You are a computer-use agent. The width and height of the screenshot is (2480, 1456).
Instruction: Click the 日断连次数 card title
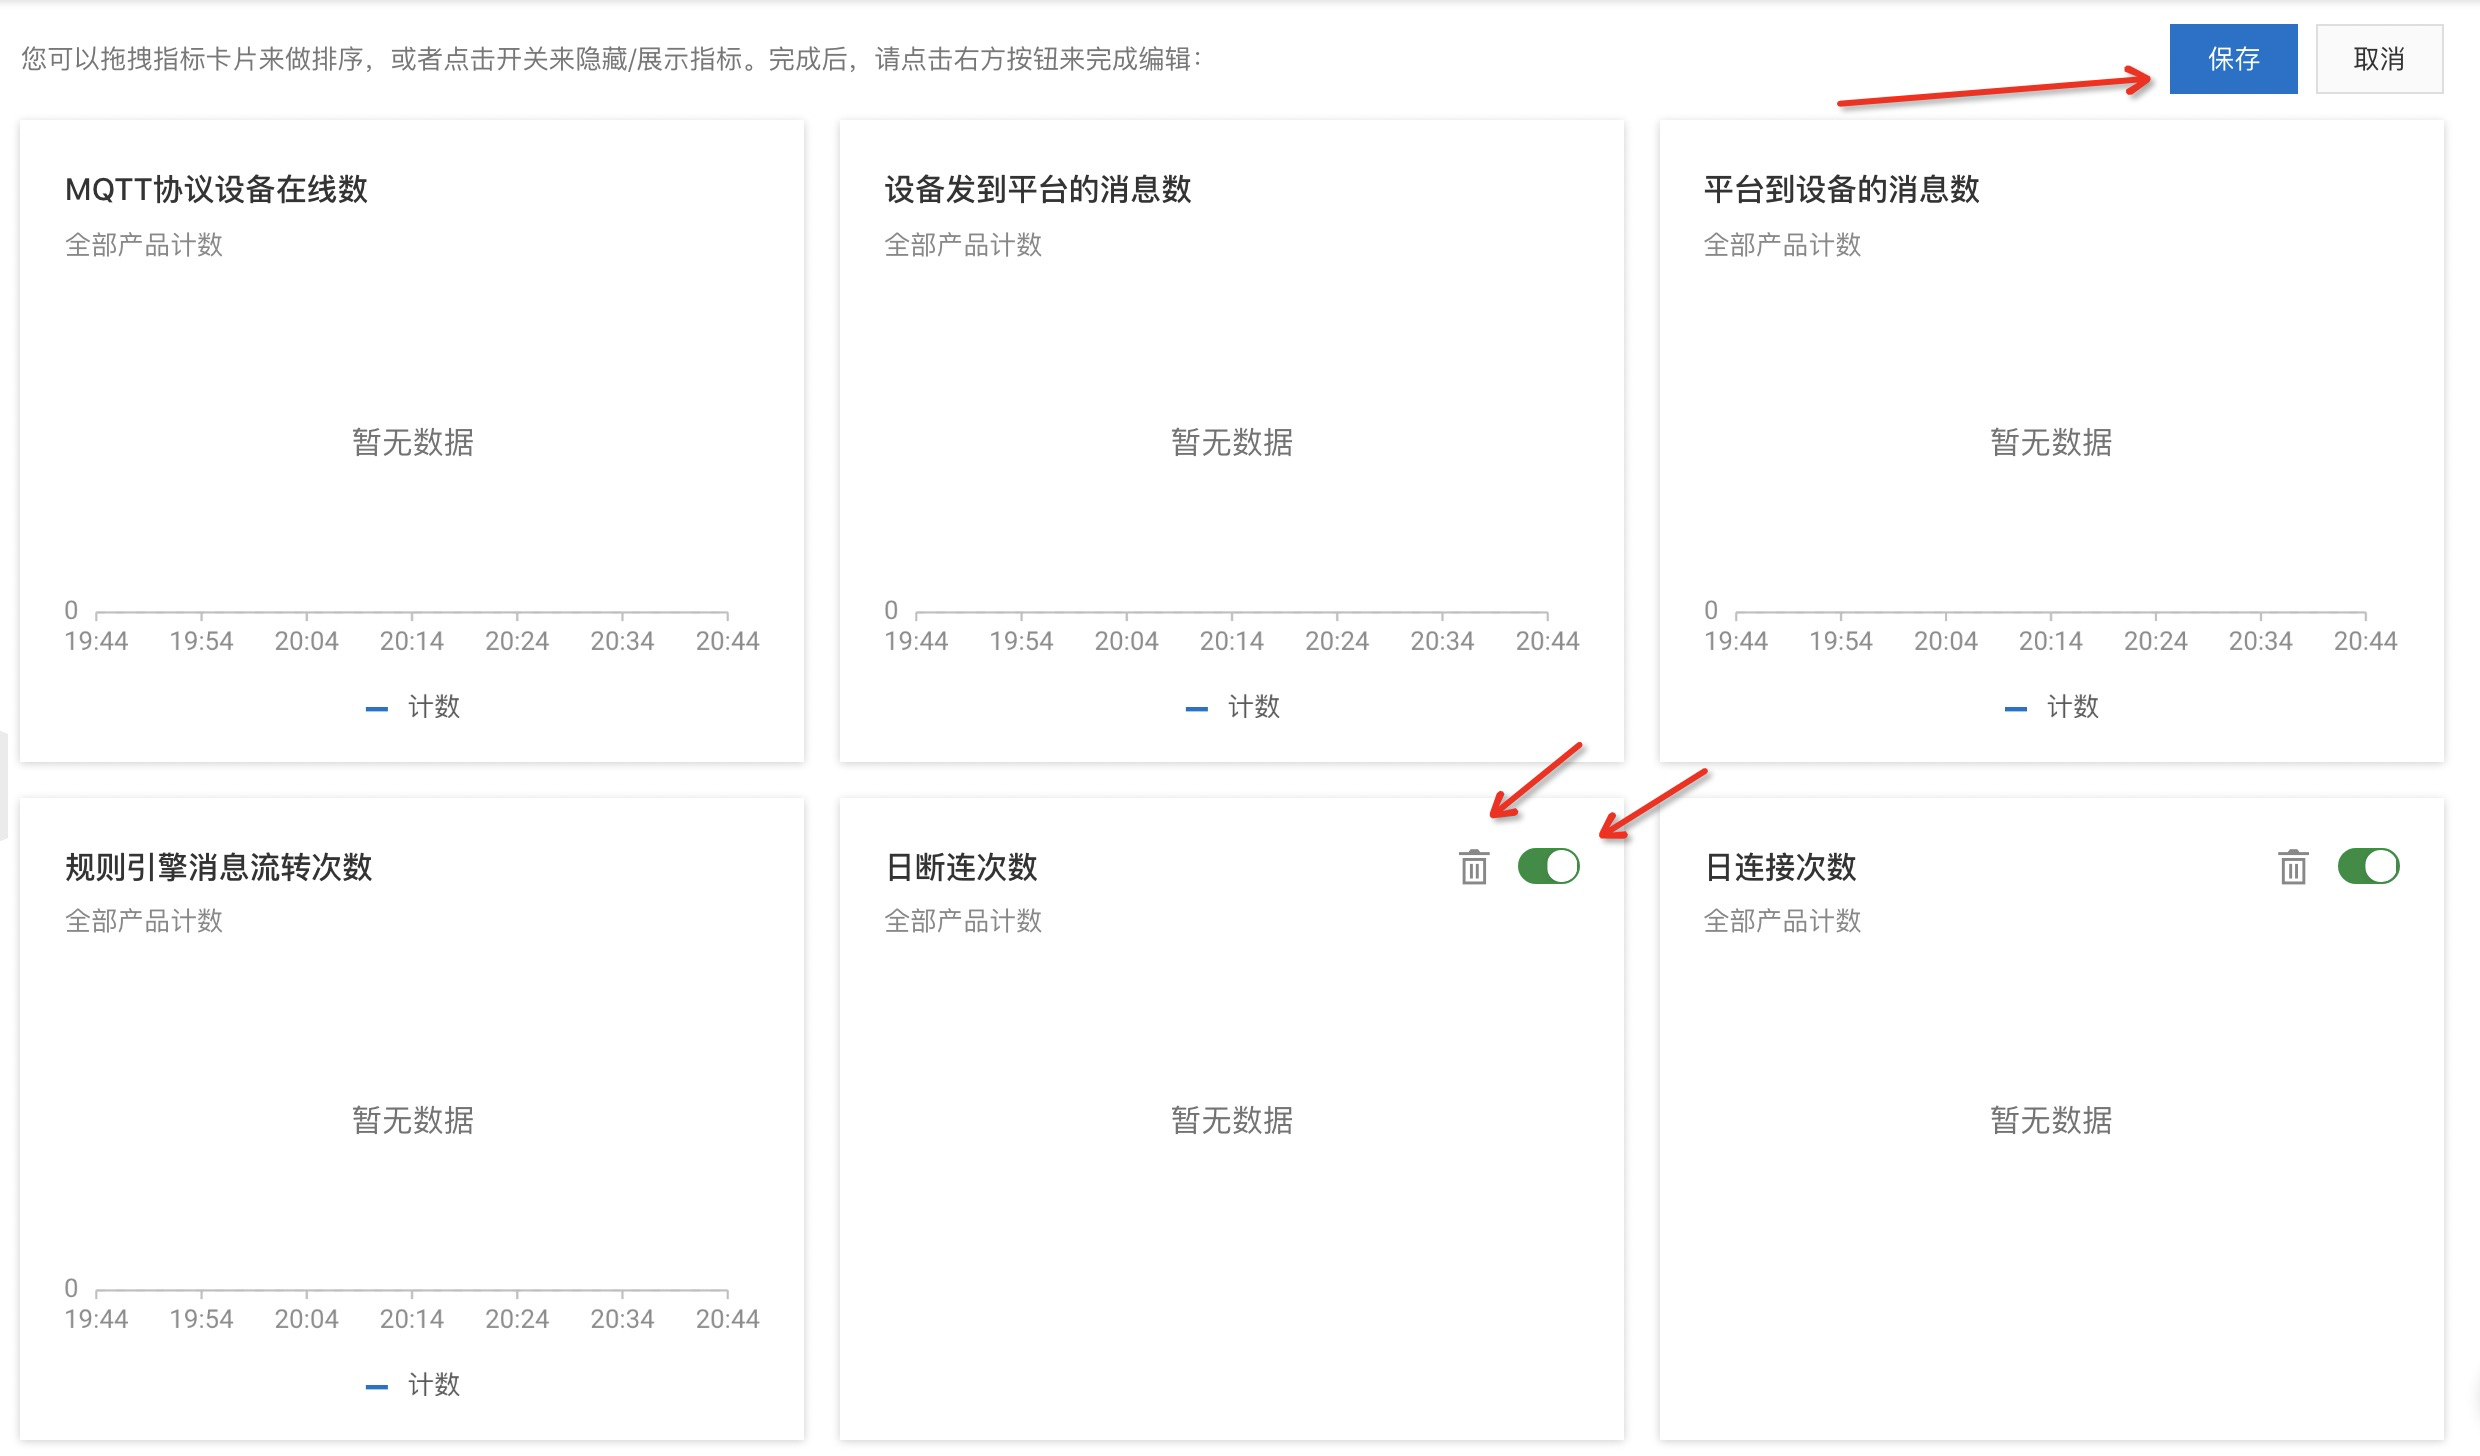coord(961,866)
